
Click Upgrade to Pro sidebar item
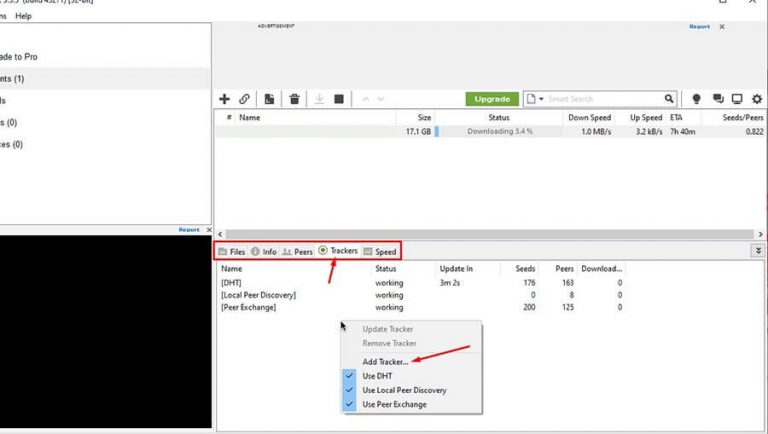pyautogui.click(x=19, y=57)
